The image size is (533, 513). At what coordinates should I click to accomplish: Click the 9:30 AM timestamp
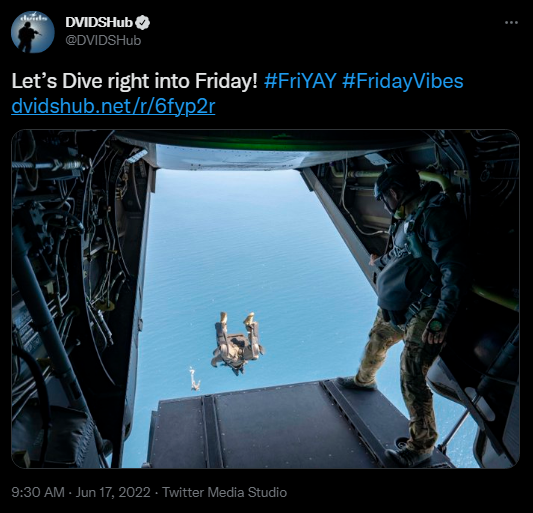(x=38, y=492)
